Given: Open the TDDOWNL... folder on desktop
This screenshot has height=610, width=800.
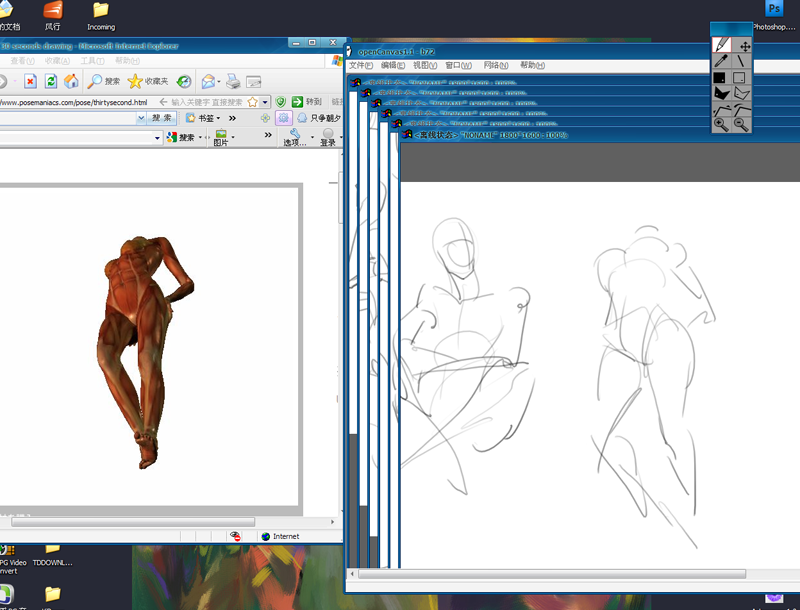Looking at the screenshot, I should pyautogui.click(x=53, y=555).
